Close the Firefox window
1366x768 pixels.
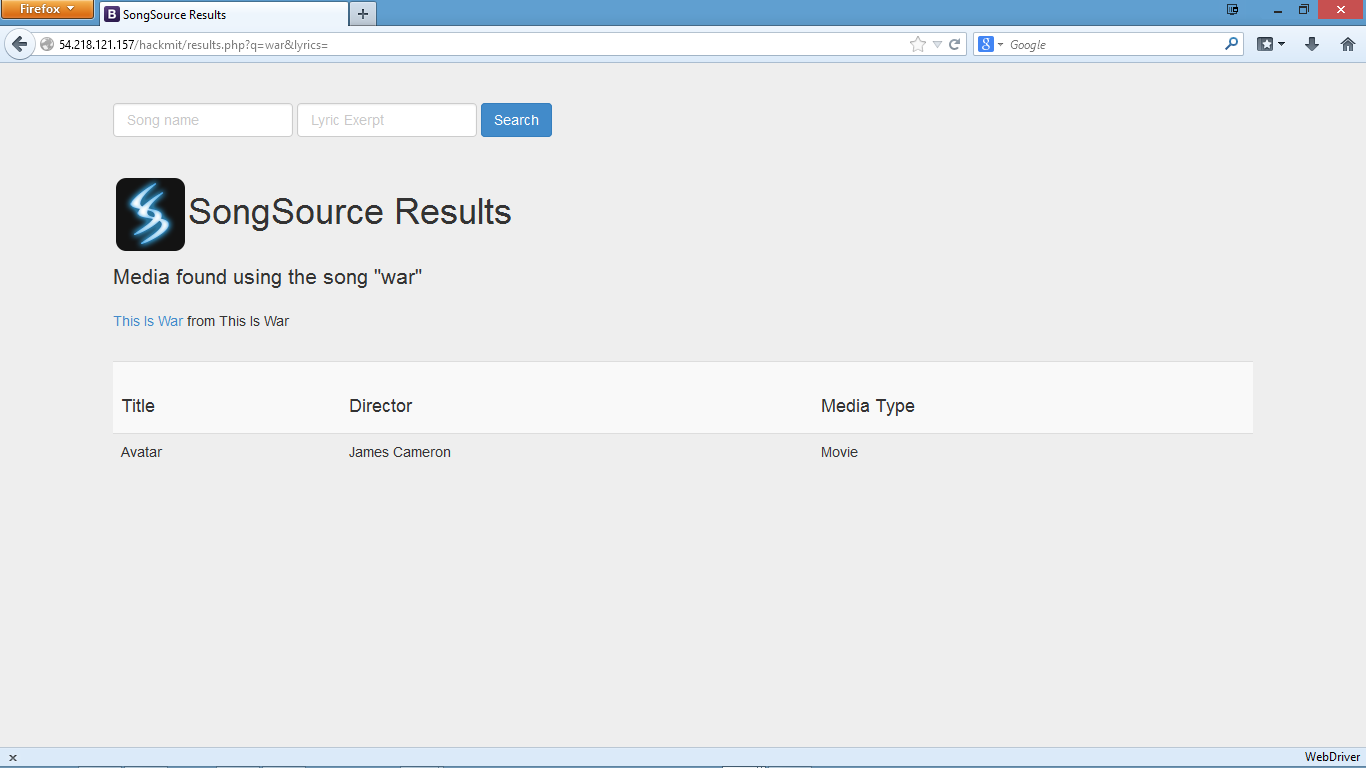click(x=1341, y=9)
